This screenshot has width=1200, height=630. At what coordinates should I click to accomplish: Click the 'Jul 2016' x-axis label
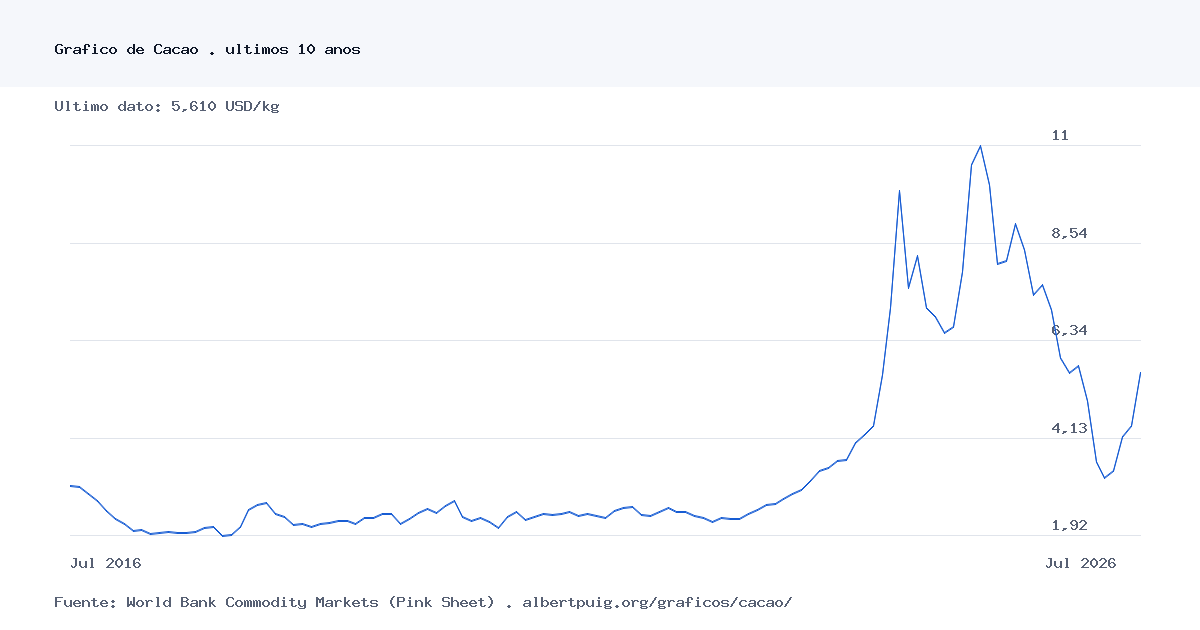point(106,563)
